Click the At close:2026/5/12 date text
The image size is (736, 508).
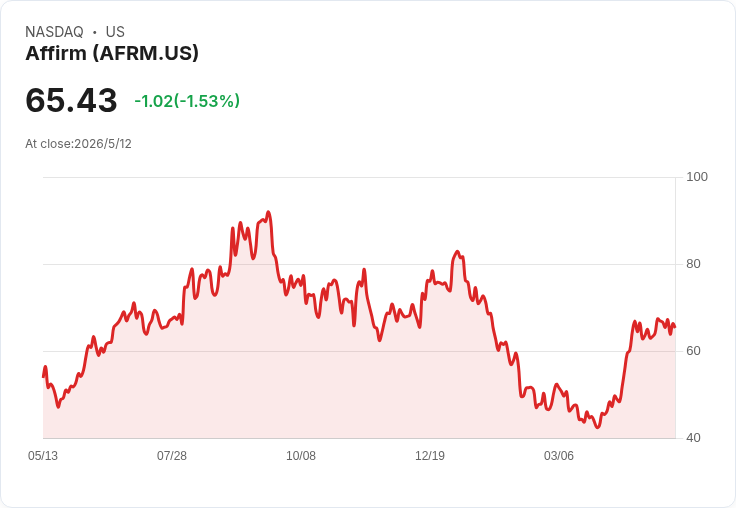[78, 144]
